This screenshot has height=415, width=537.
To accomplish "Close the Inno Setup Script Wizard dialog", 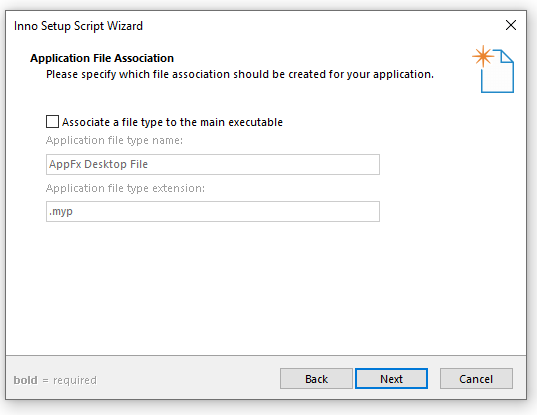I will [511, 25].
